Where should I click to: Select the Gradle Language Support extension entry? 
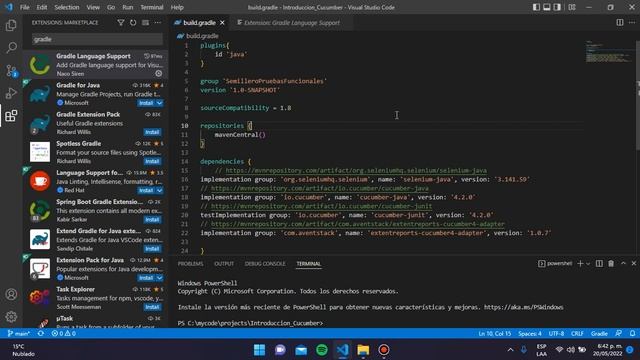[95, 64]
